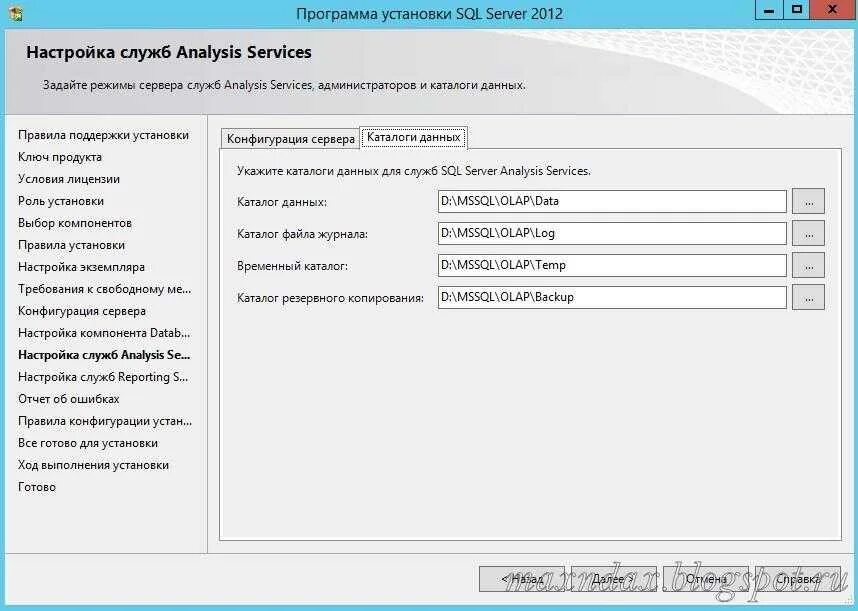Select the Настройка служб Analysis Services sidebar step

(x=104, y=355)
